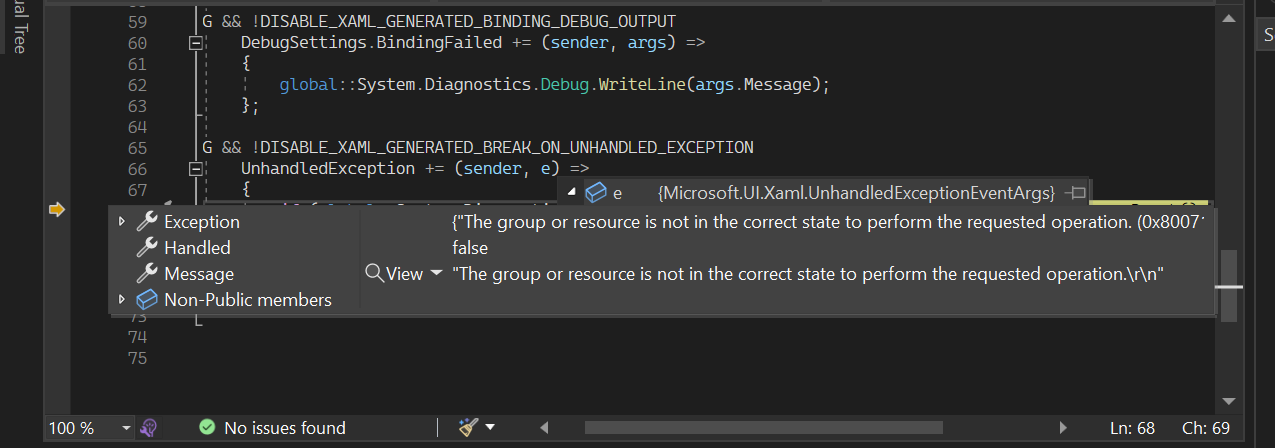Collapse the BindingFailed lambda block on line 60
Image resolution: width=1275 pixels, height=448 pixels.
tap(195, 43)
